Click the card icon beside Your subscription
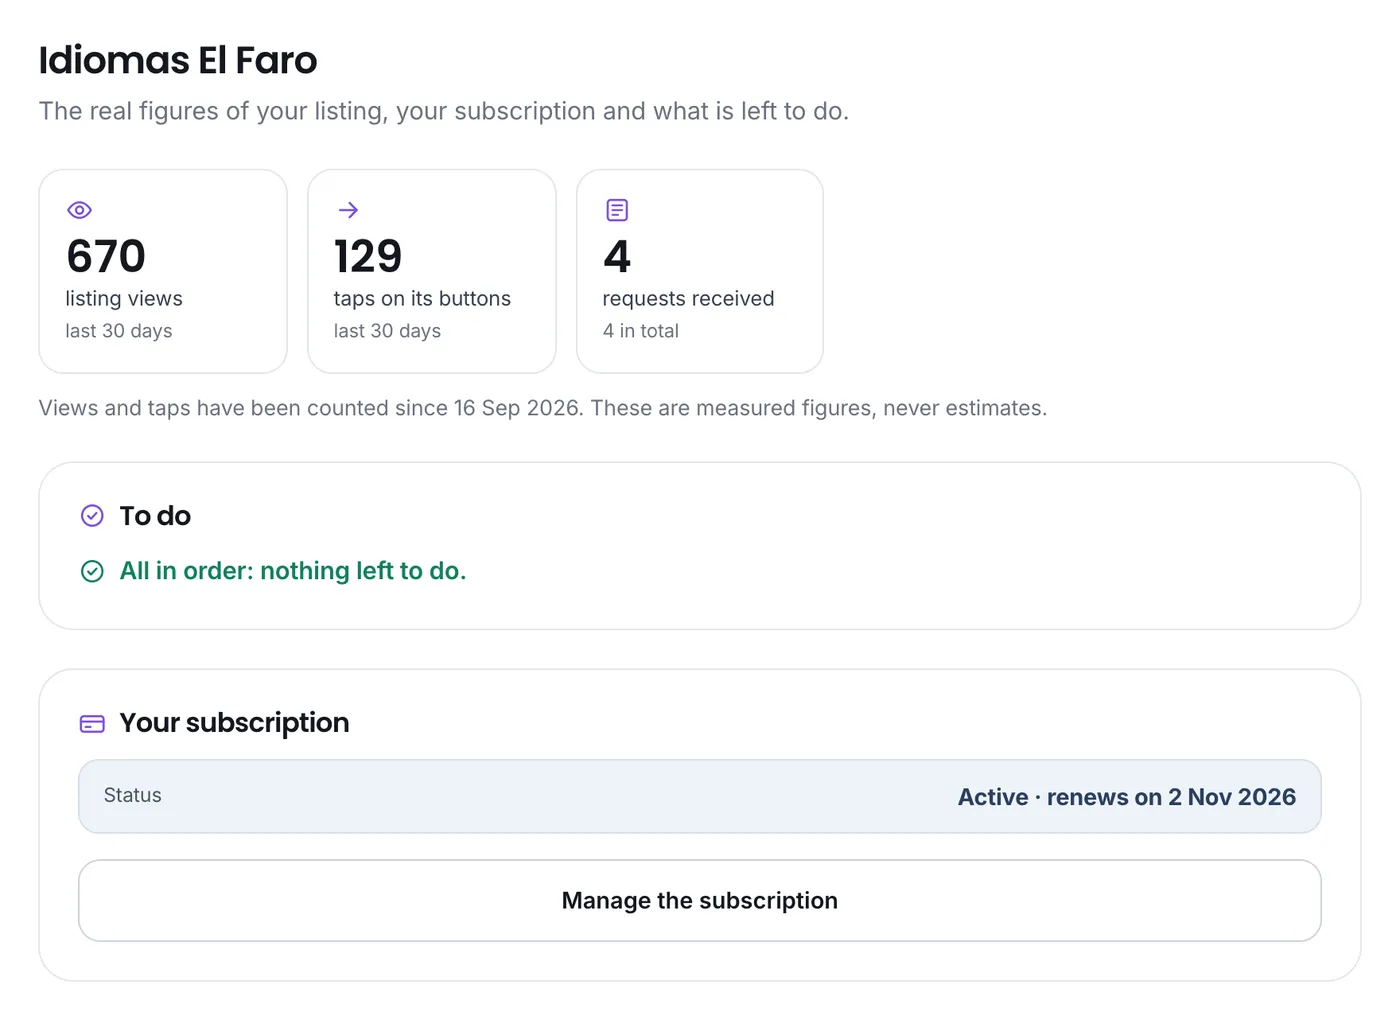 click(92, 723)
